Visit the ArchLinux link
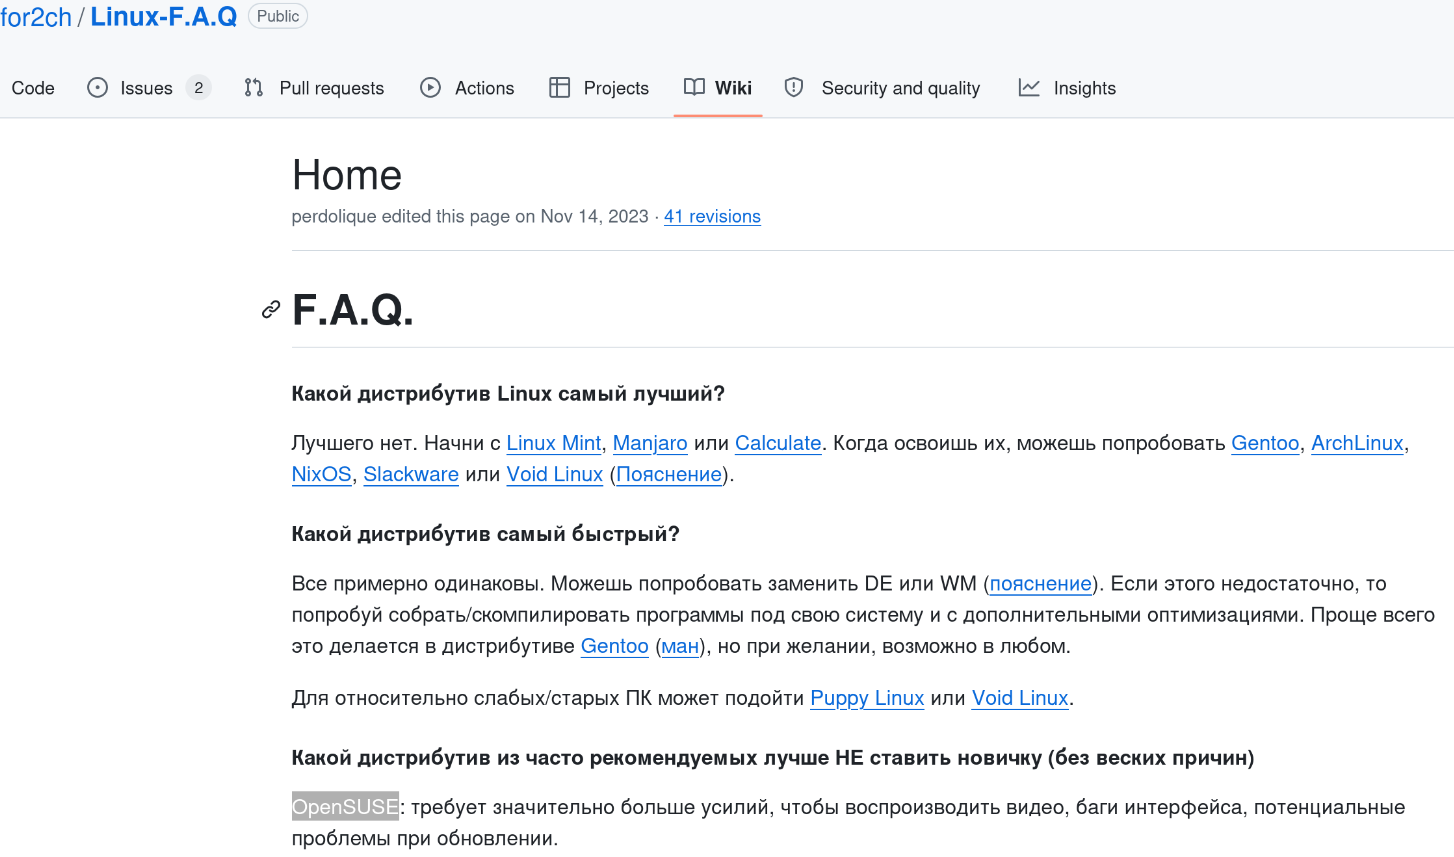 pos(1357,444)
